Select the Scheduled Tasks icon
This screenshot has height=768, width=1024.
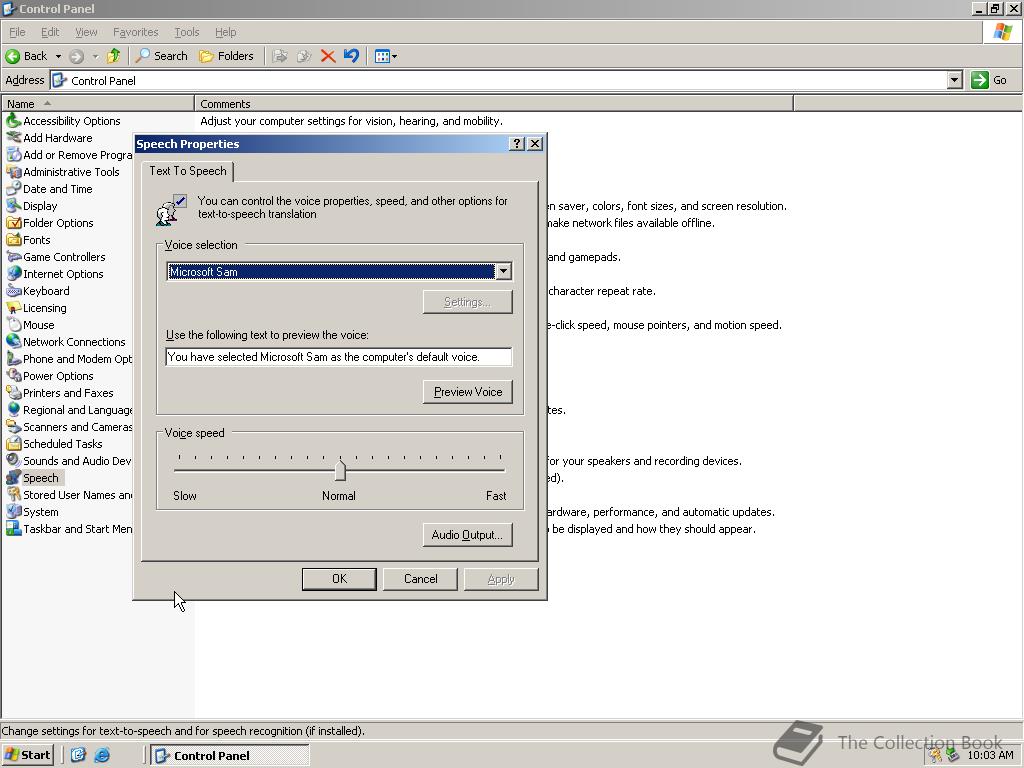pyautogui.click(x=14, y=443)
